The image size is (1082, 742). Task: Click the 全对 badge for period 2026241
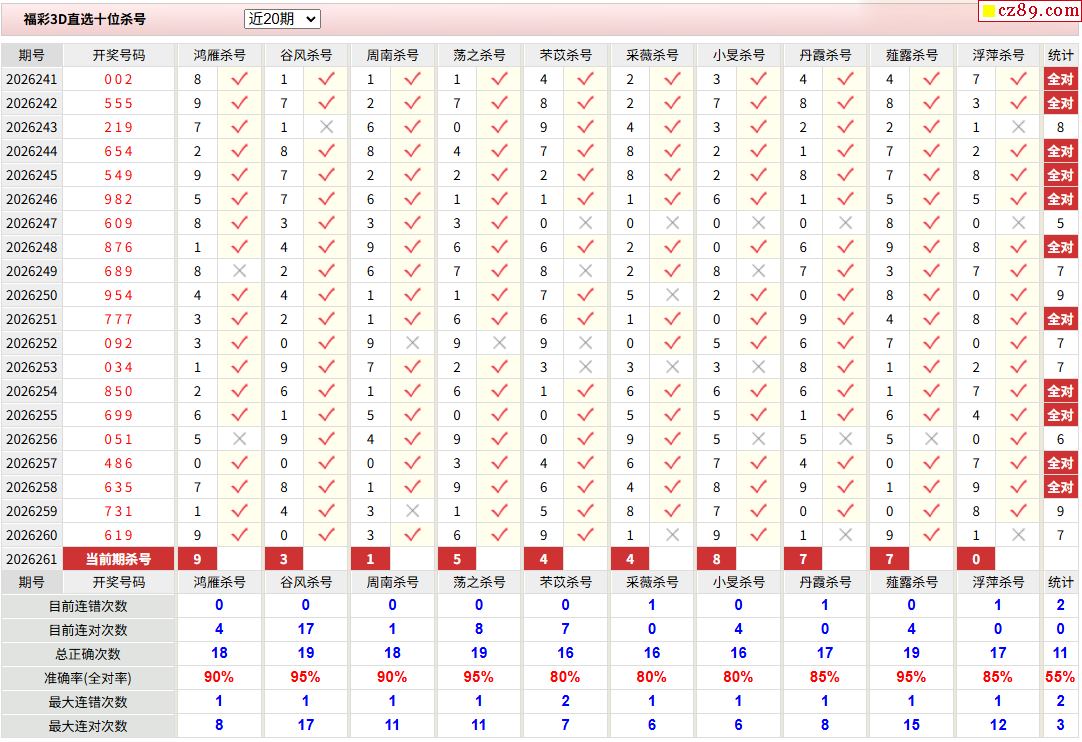1061,79
